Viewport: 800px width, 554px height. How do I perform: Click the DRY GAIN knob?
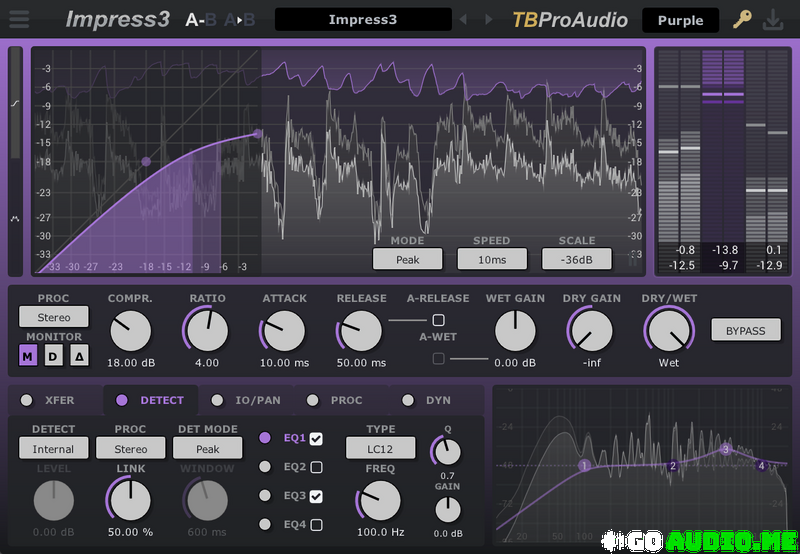click(x=591, y=331)
